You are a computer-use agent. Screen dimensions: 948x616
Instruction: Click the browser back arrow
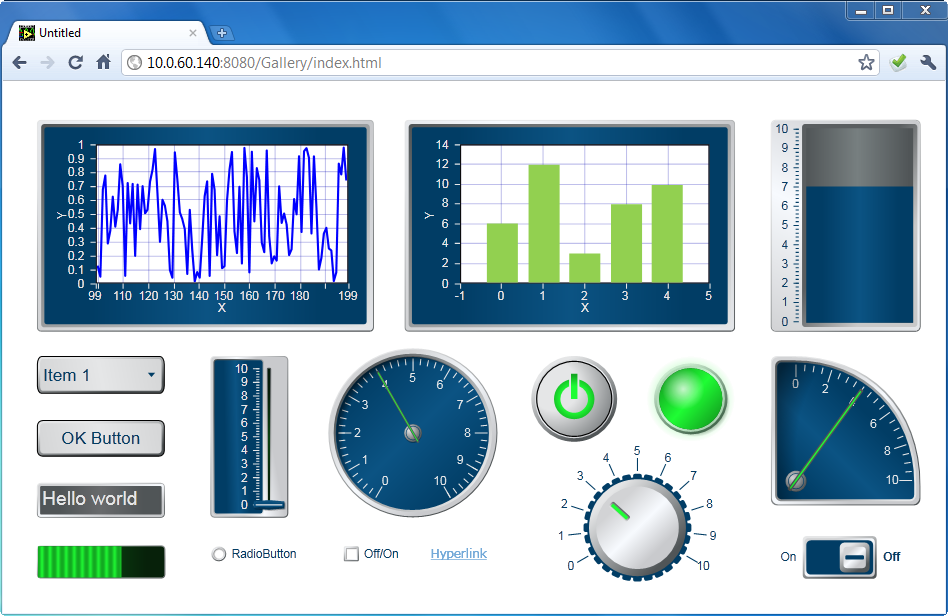click(x=19, y=63)
